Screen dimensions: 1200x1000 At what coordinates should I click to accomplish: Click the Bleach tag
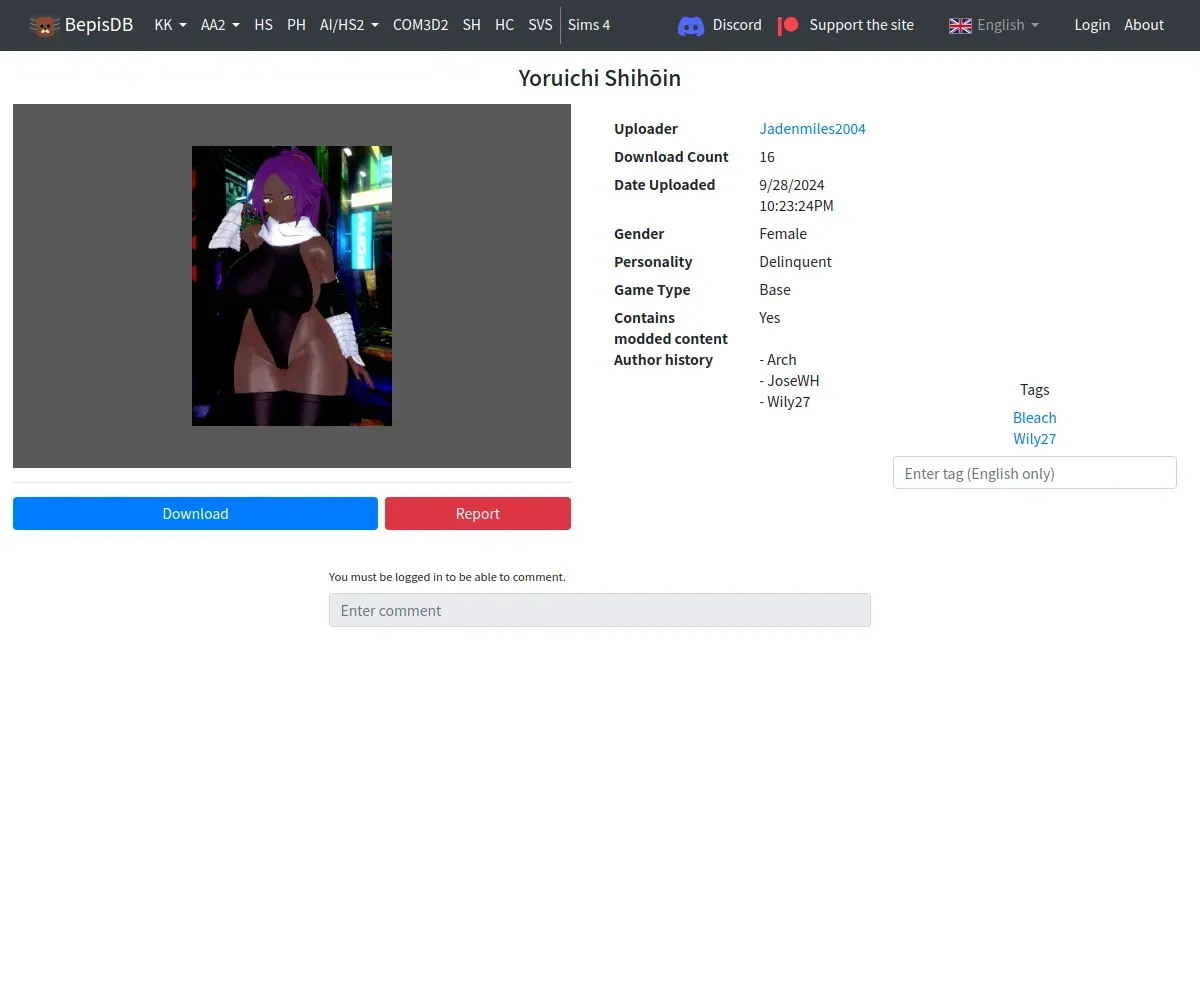(x=1034, y=418)
